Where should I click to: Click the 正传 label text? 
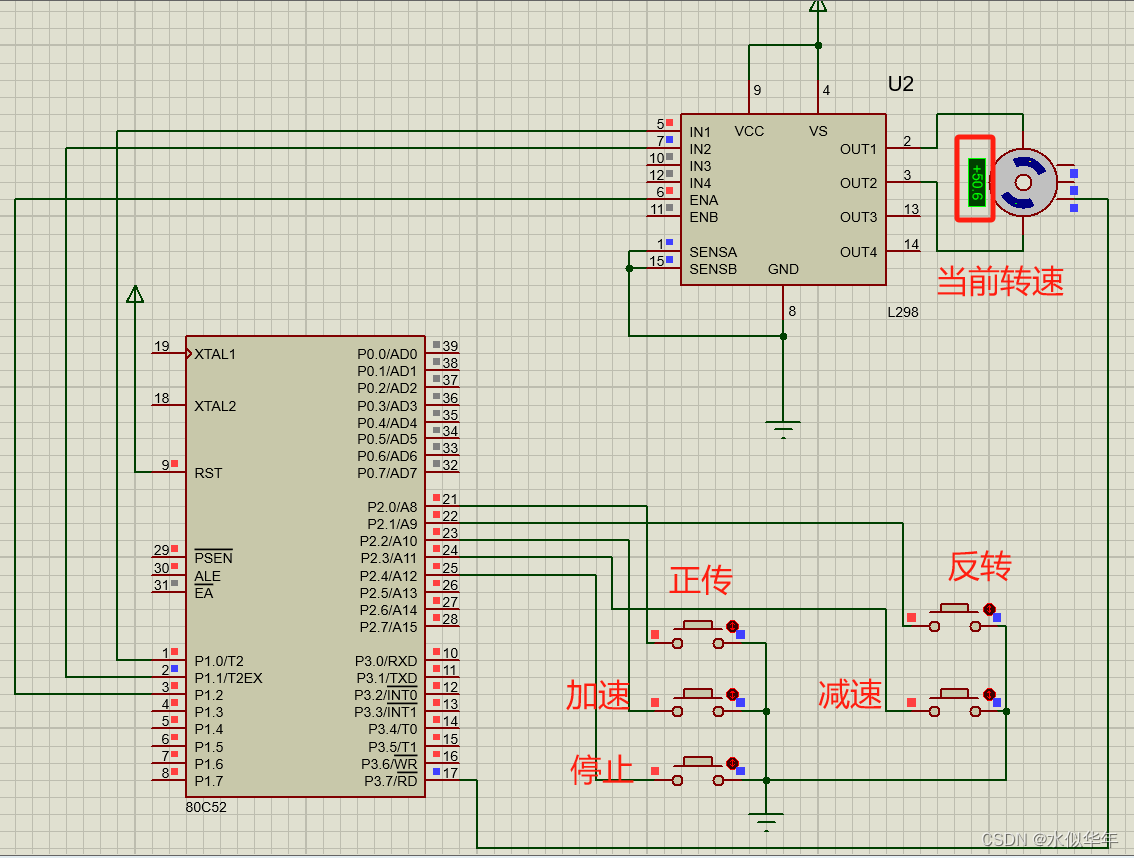coord(700,580)
